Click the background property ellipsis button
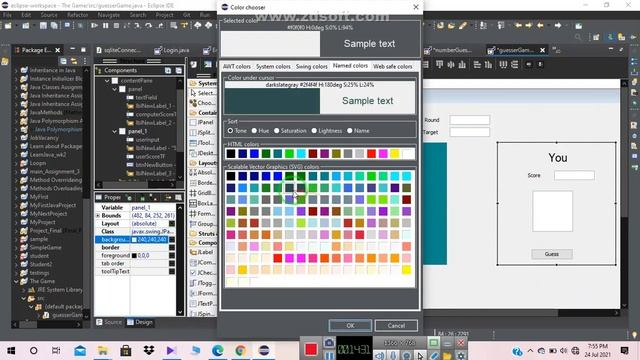This screenshot has width=640, height=360. tap(172, 240)
